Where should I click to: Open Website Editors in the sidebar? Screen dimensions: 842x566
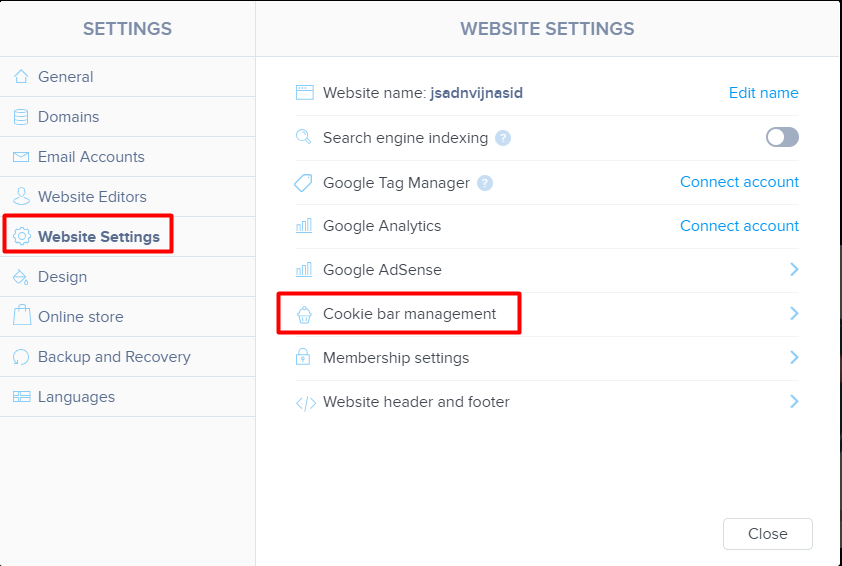click(127, 197)
